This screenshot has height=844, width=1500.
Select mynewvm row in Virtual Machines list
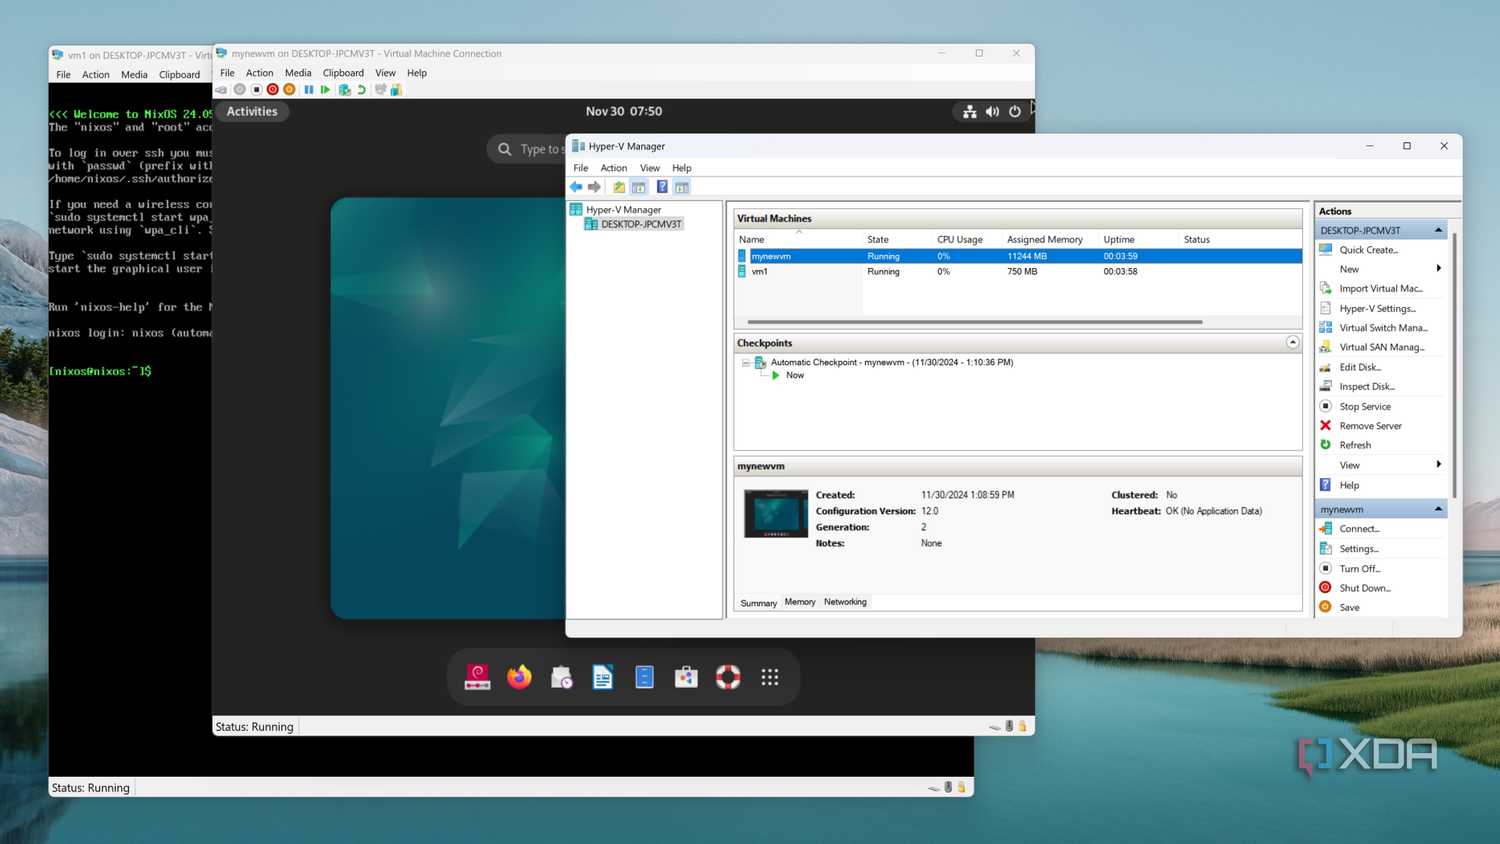pyautogui.click(x=1018, y=256)
